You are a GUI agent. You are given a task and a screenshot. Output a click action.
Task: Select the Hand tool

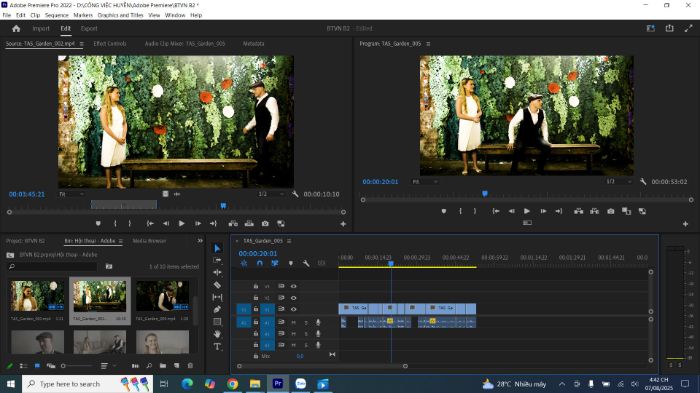[x=217, y=334]
